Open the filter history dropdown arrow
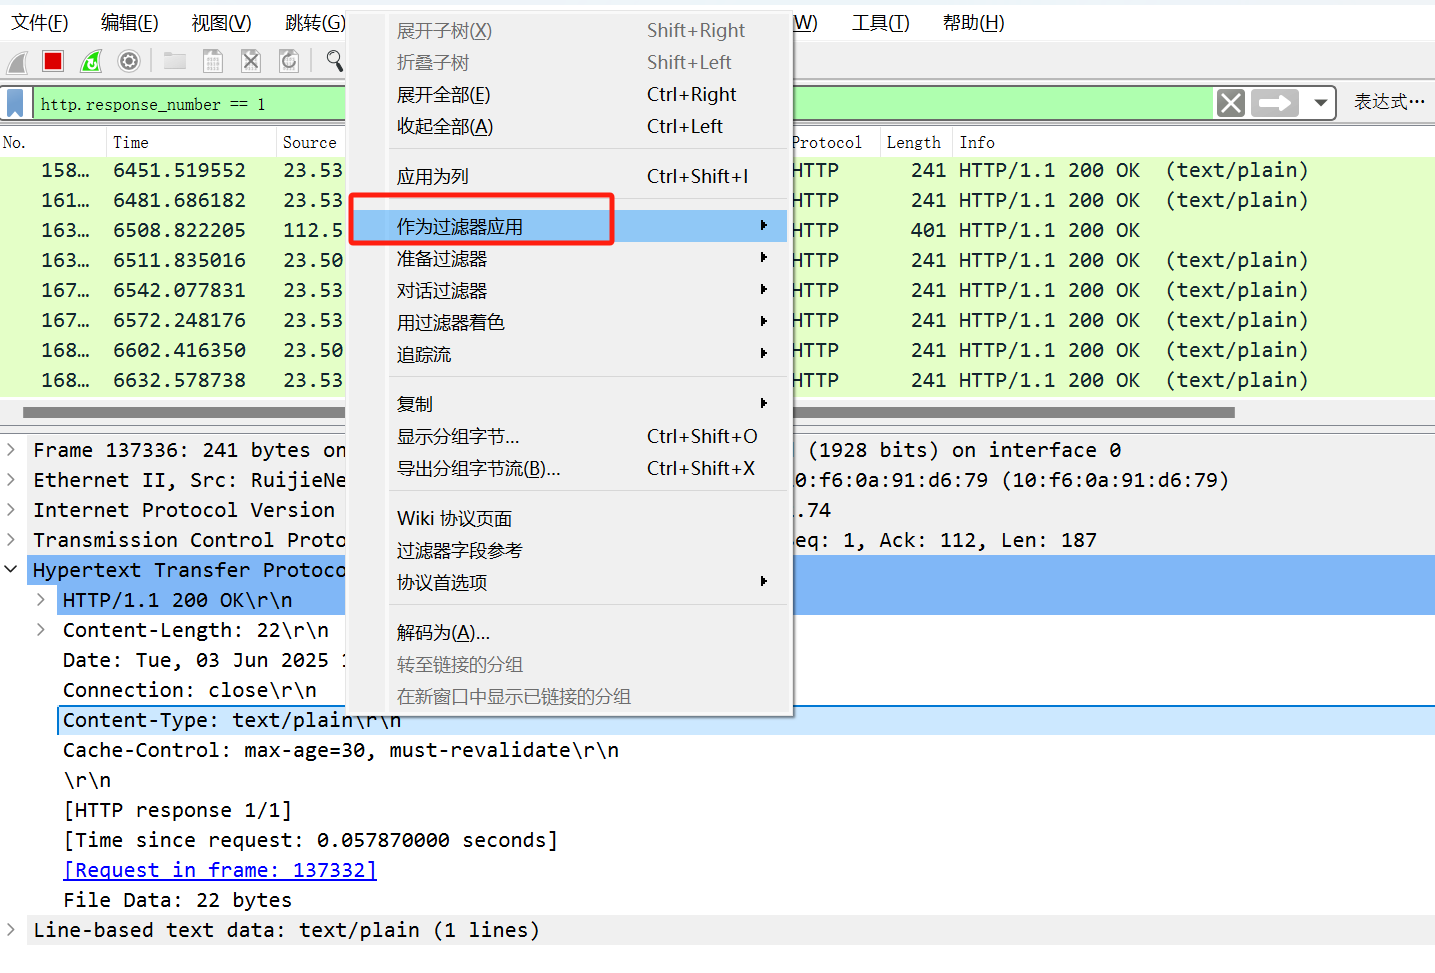1435x973 pixels. 1320,103
